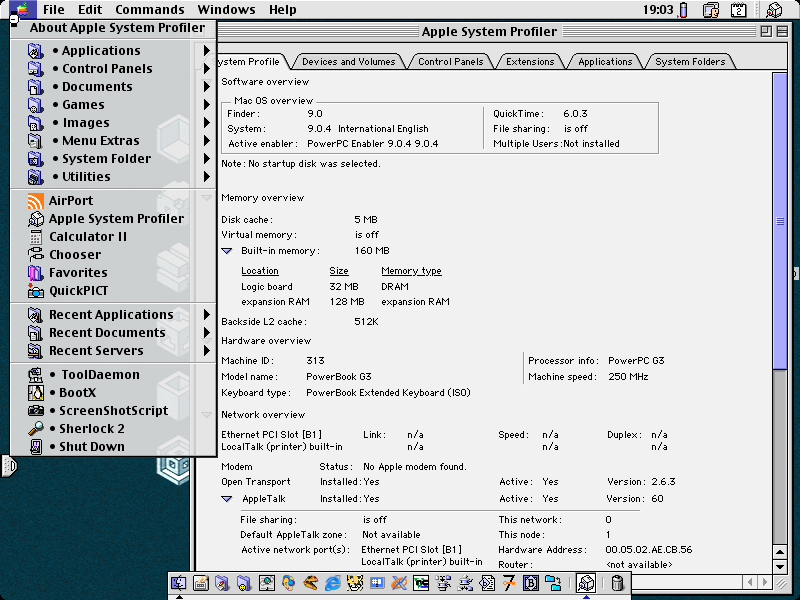Click the bracketed B icon in launcher

coord(531,583)
